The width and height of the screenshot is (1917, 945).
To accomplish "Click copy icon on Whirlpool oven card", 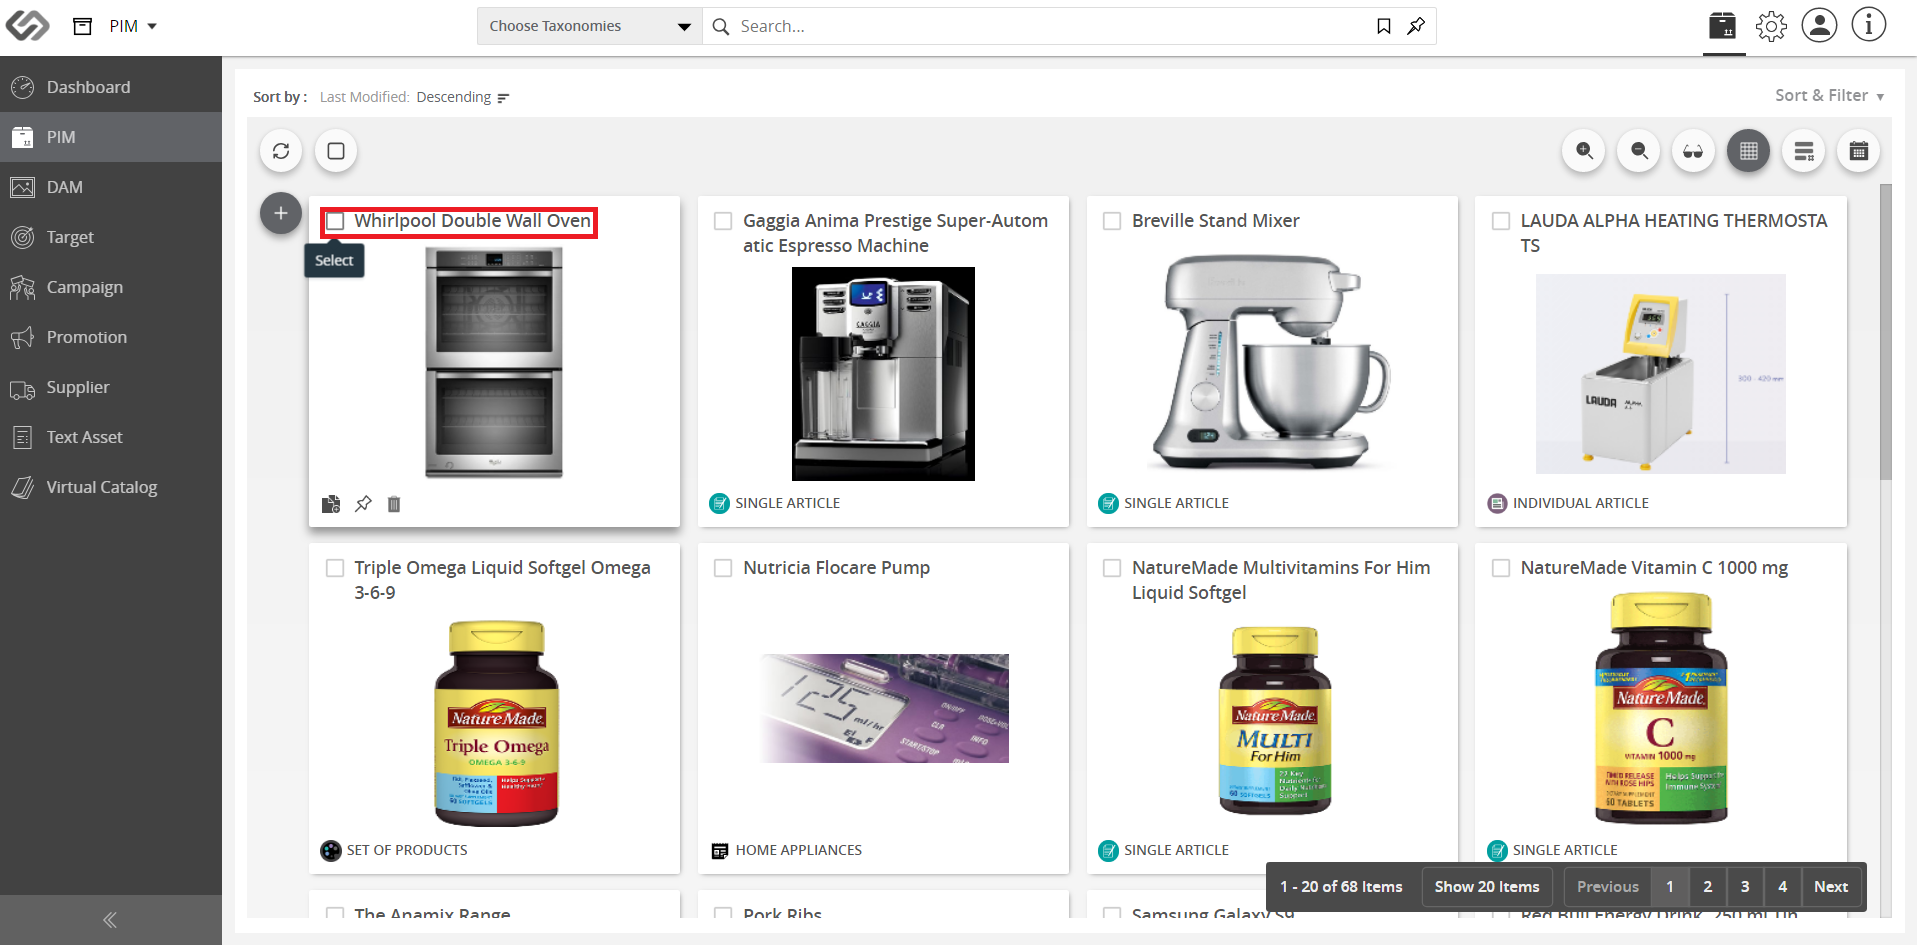I will (x=331, y=504).
